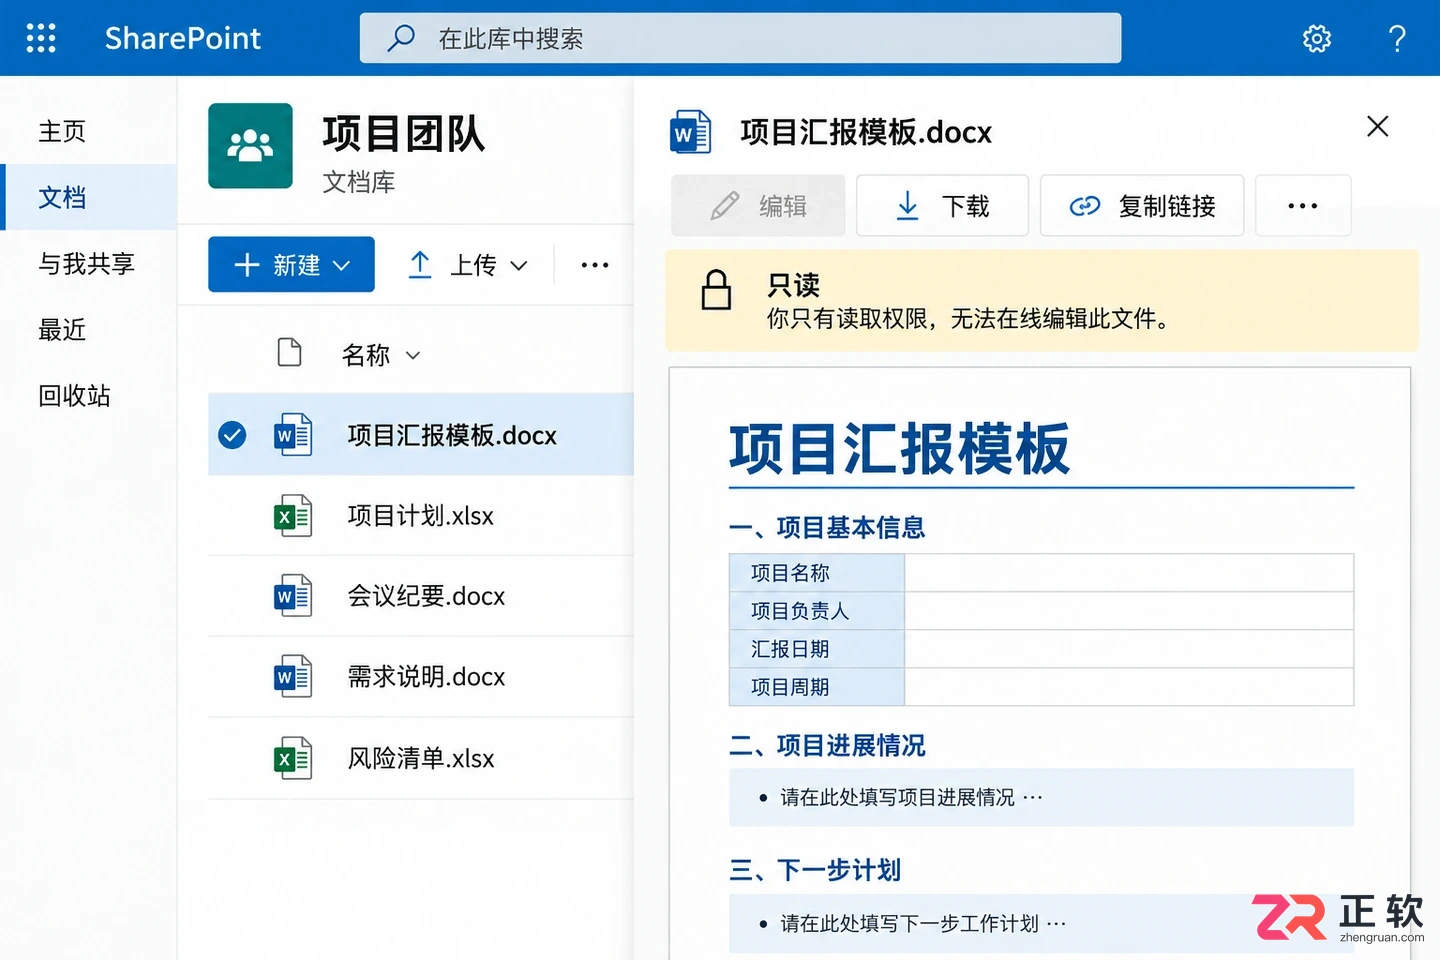Screen dimensions: 1440x960
Task: Click the 文档库 subtitle under site name
Action: pos(358,182)
